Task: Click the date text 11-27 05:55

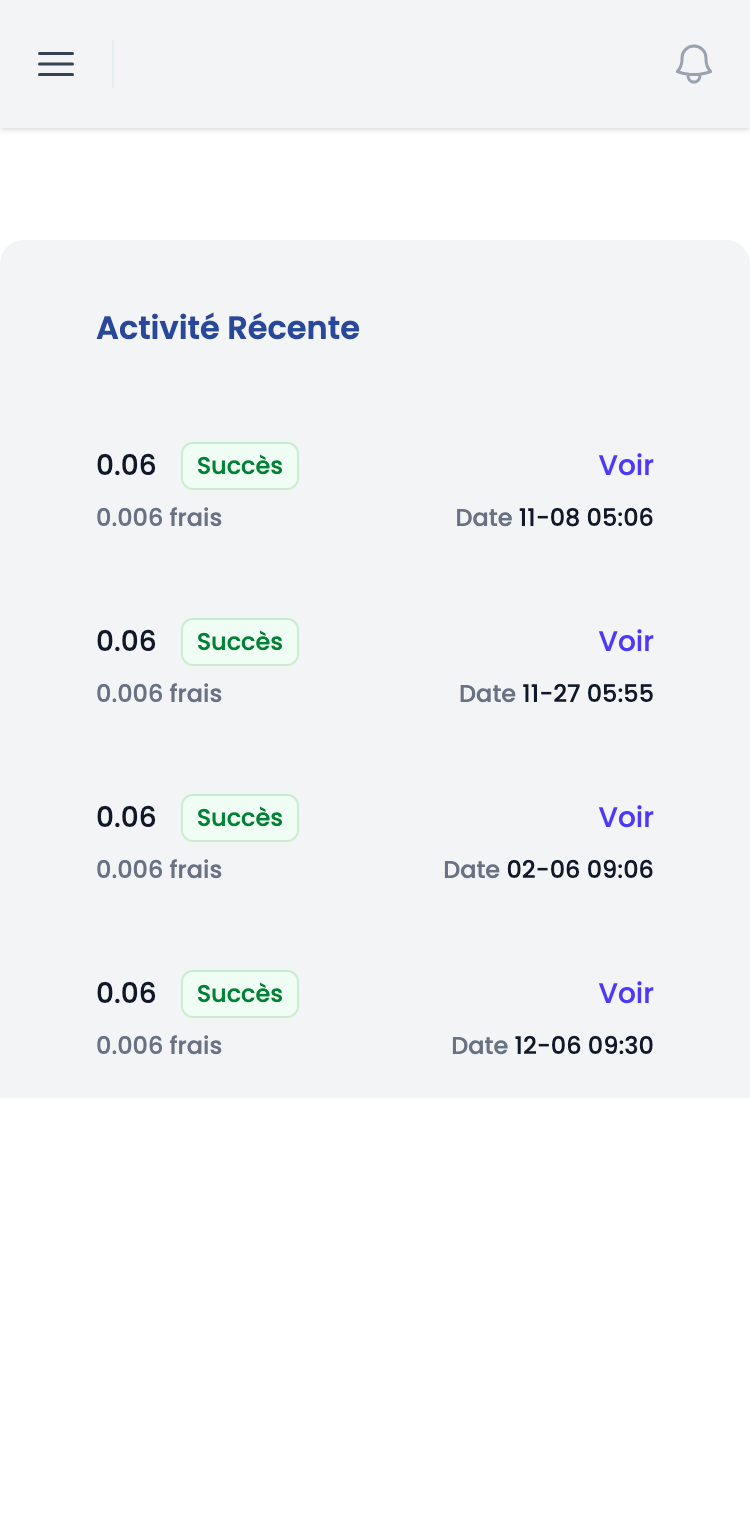Action: (x=587, y=694)
